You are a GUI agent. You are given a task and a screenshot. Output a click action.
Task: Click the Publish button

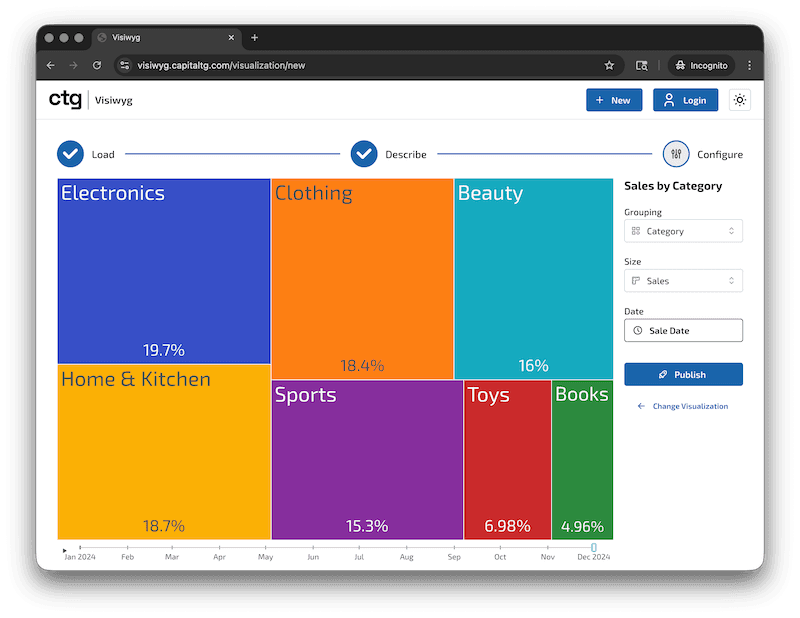(683, 374)
